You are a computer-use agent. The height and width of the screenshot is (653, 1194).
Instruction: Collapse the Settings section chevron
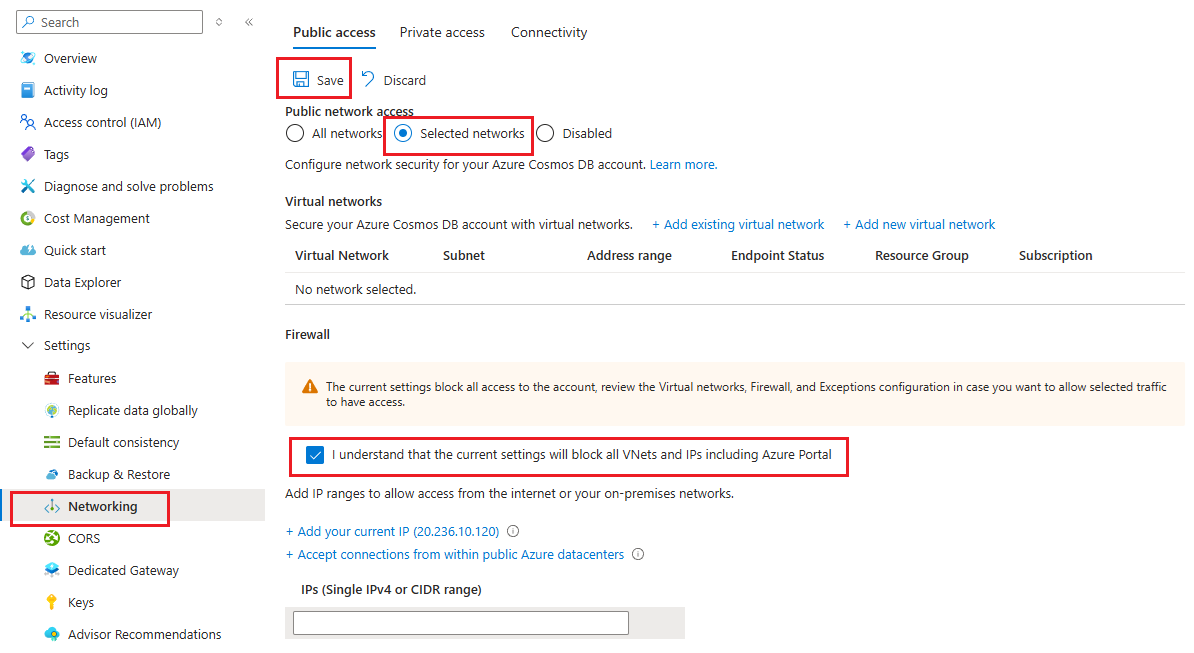[27, 346]
